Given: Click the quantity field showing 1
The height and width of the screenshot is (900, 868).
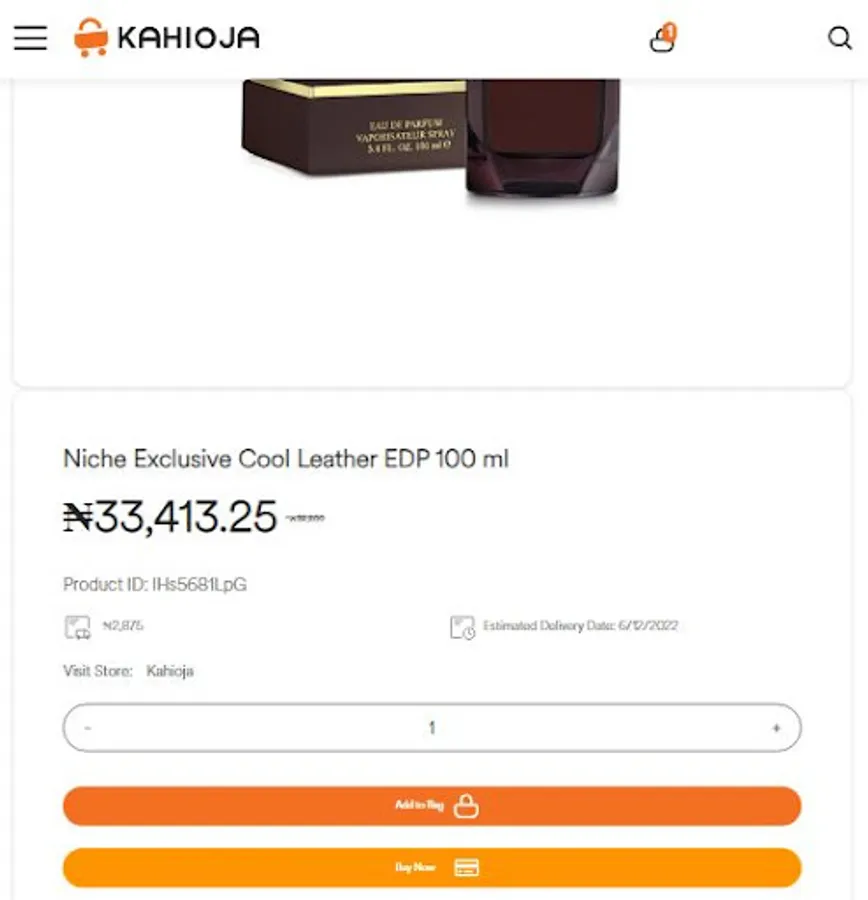Looking at the screenshot, I should click(432, 728).
